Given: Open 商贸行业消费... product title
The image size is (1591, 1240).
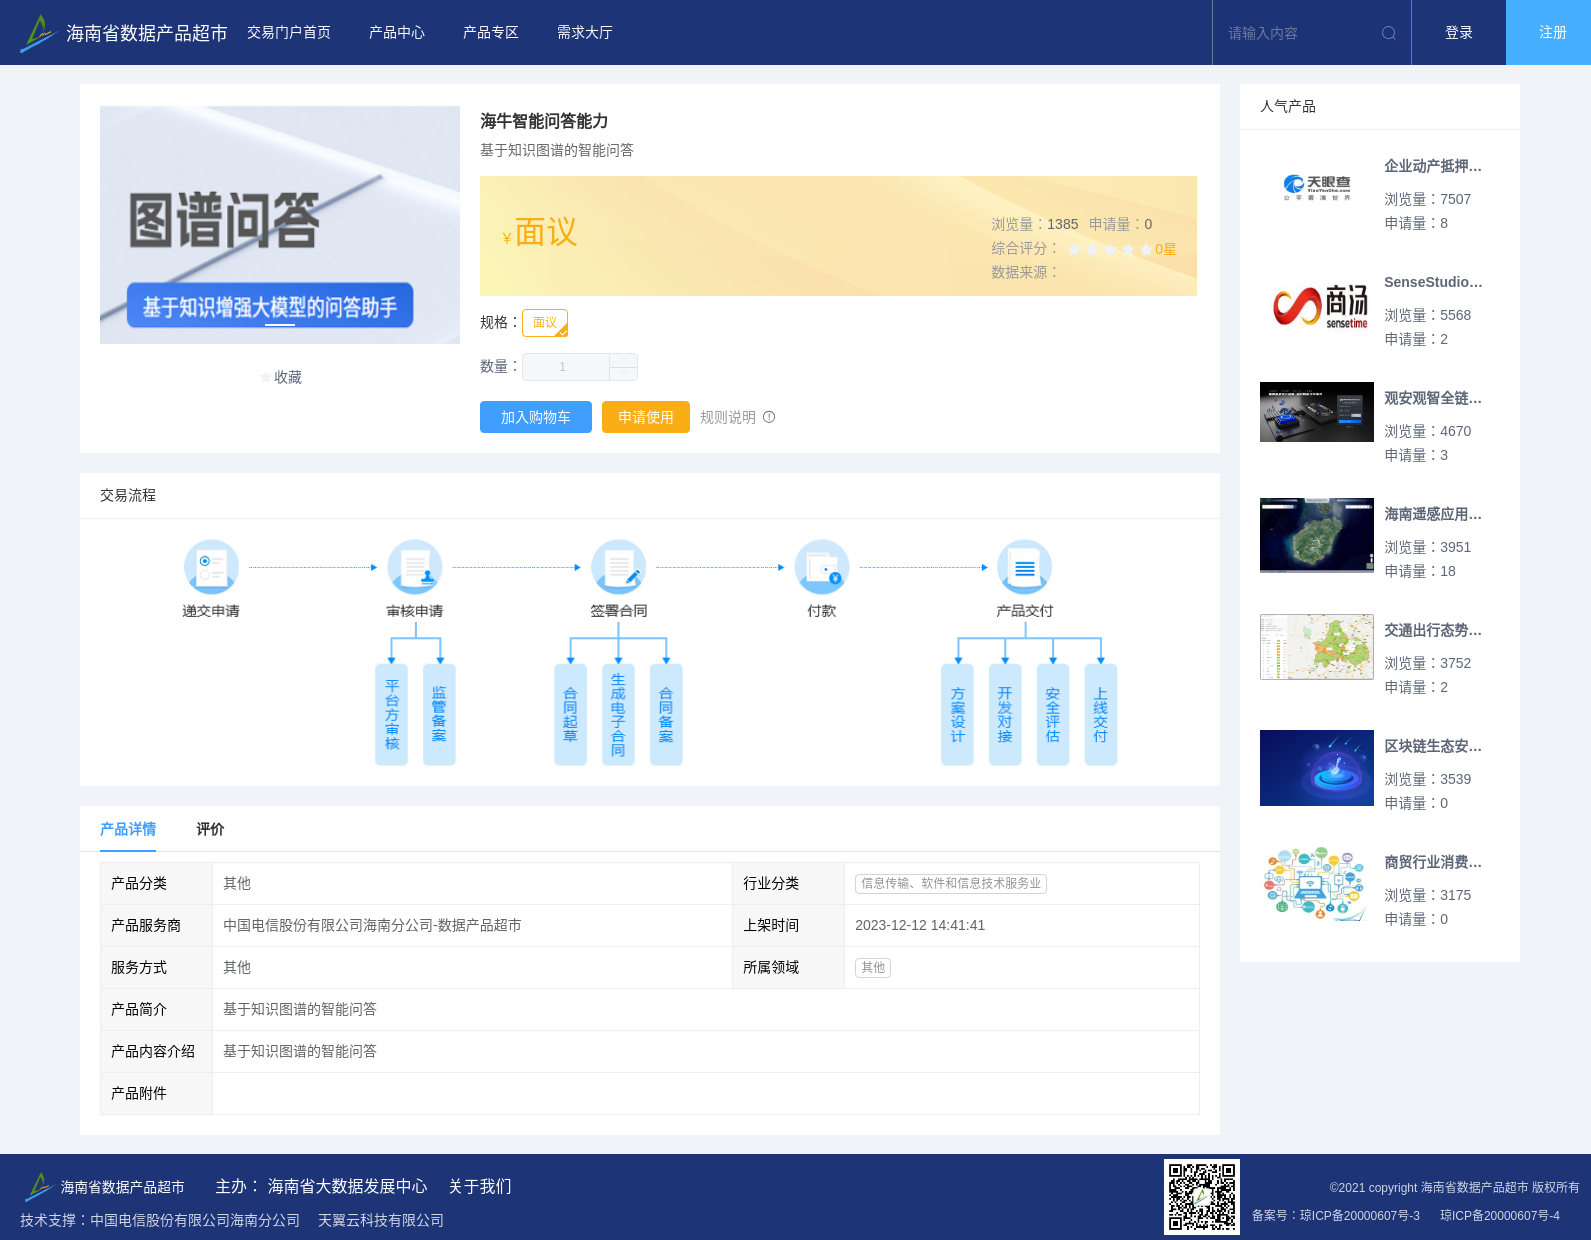Looking at the screenshot, I should tap(1433, 862).
